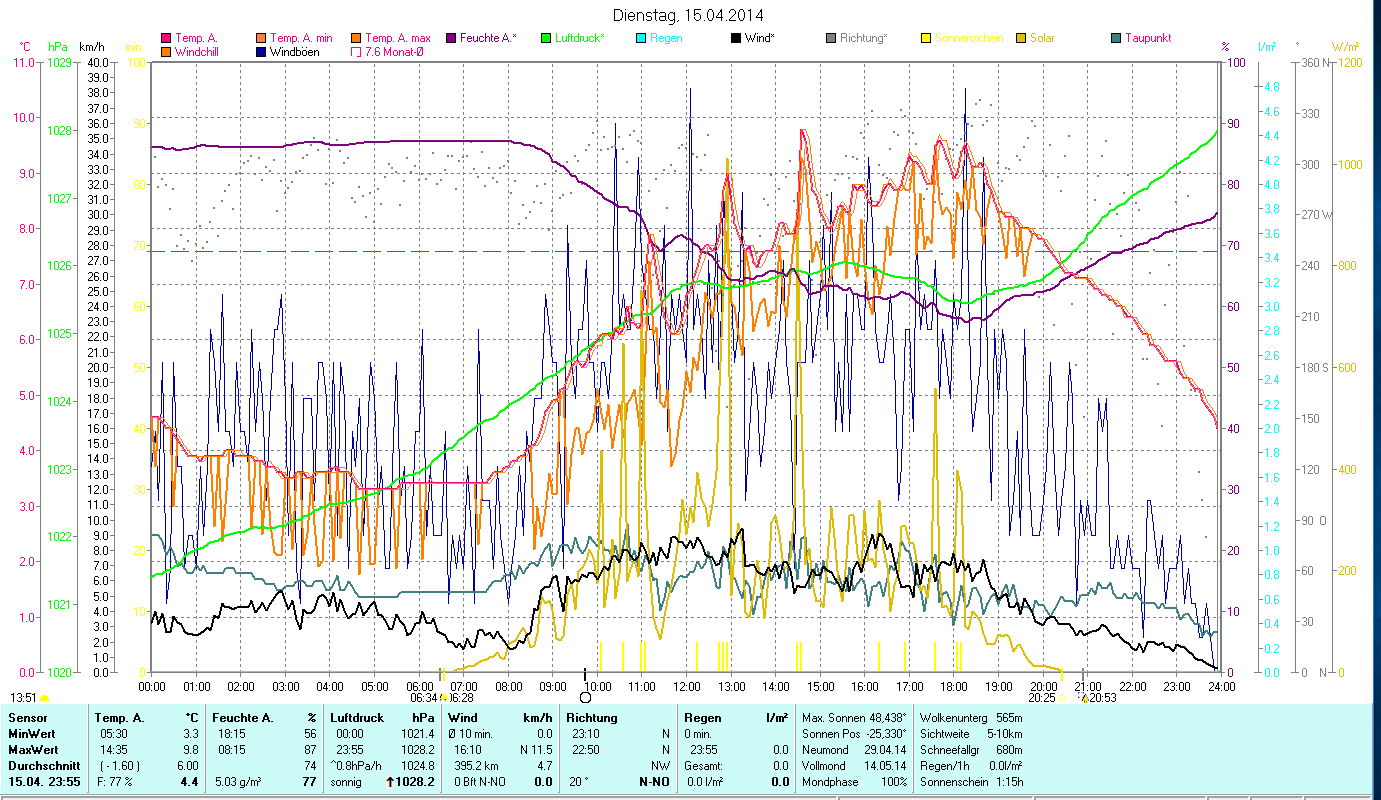The height and width of the screenshot is (800, 1381).
Task: Click the orange Windchill legend swatch
Action: click(x=166, y=52)
